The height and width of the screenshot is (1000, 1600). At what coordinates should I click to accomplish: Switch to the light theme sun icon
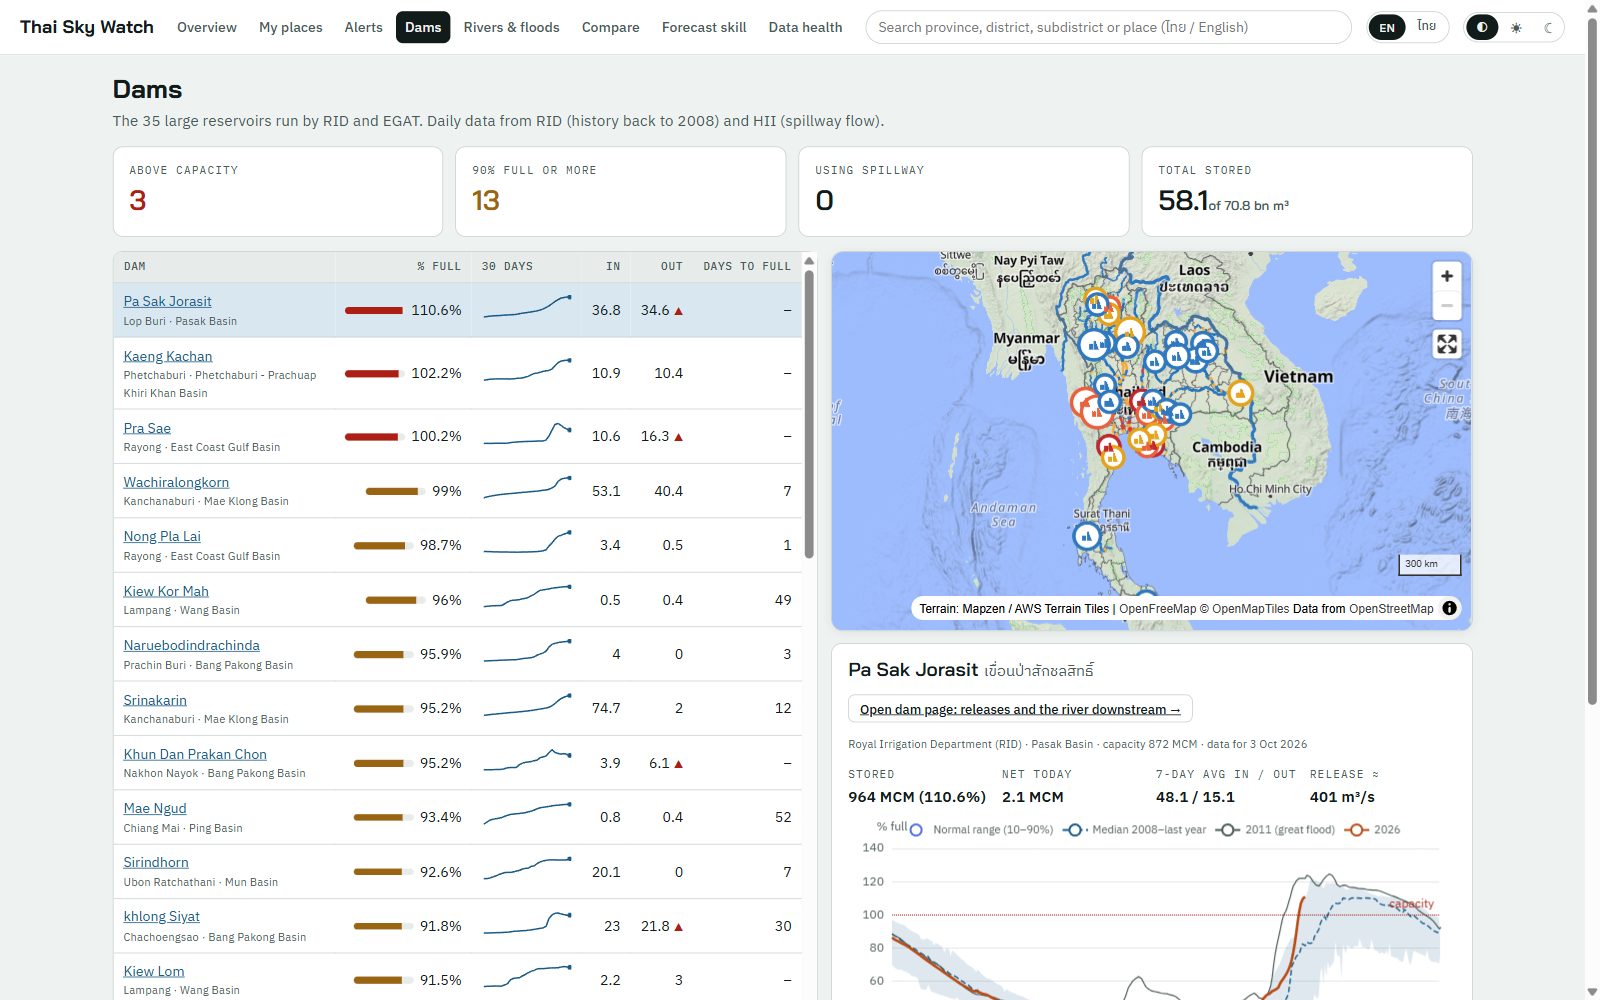pos(1516,27)
